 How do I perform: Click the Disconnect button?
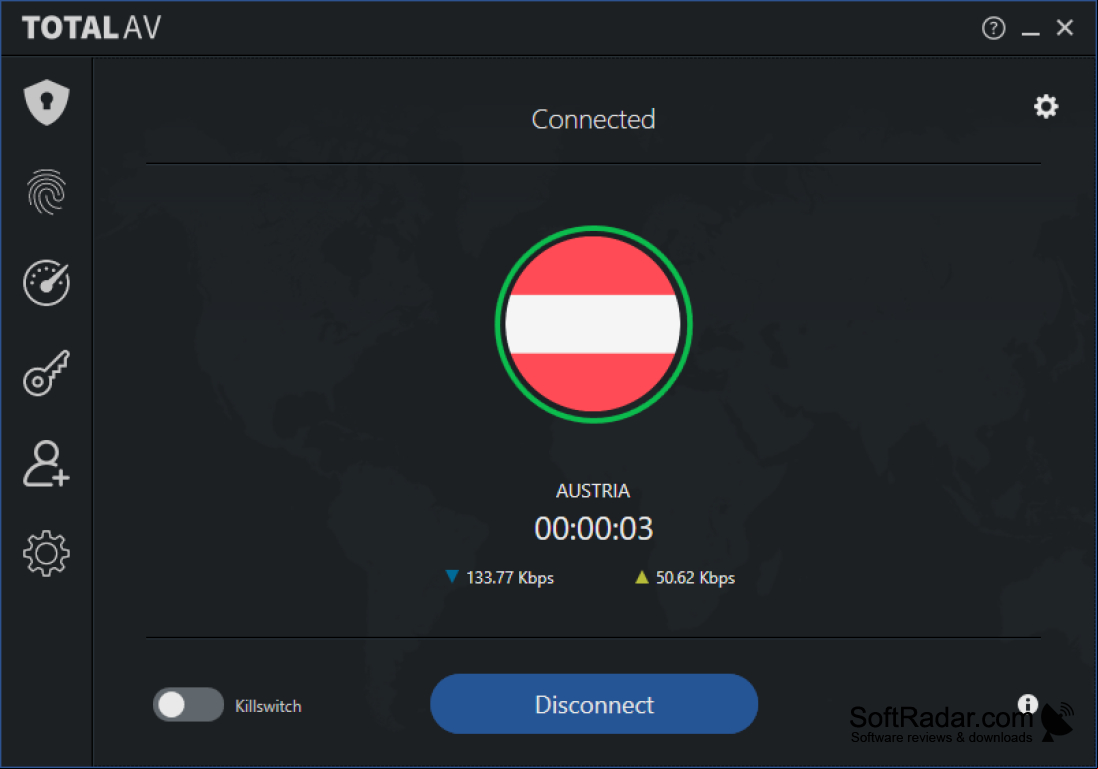[594, 704]
